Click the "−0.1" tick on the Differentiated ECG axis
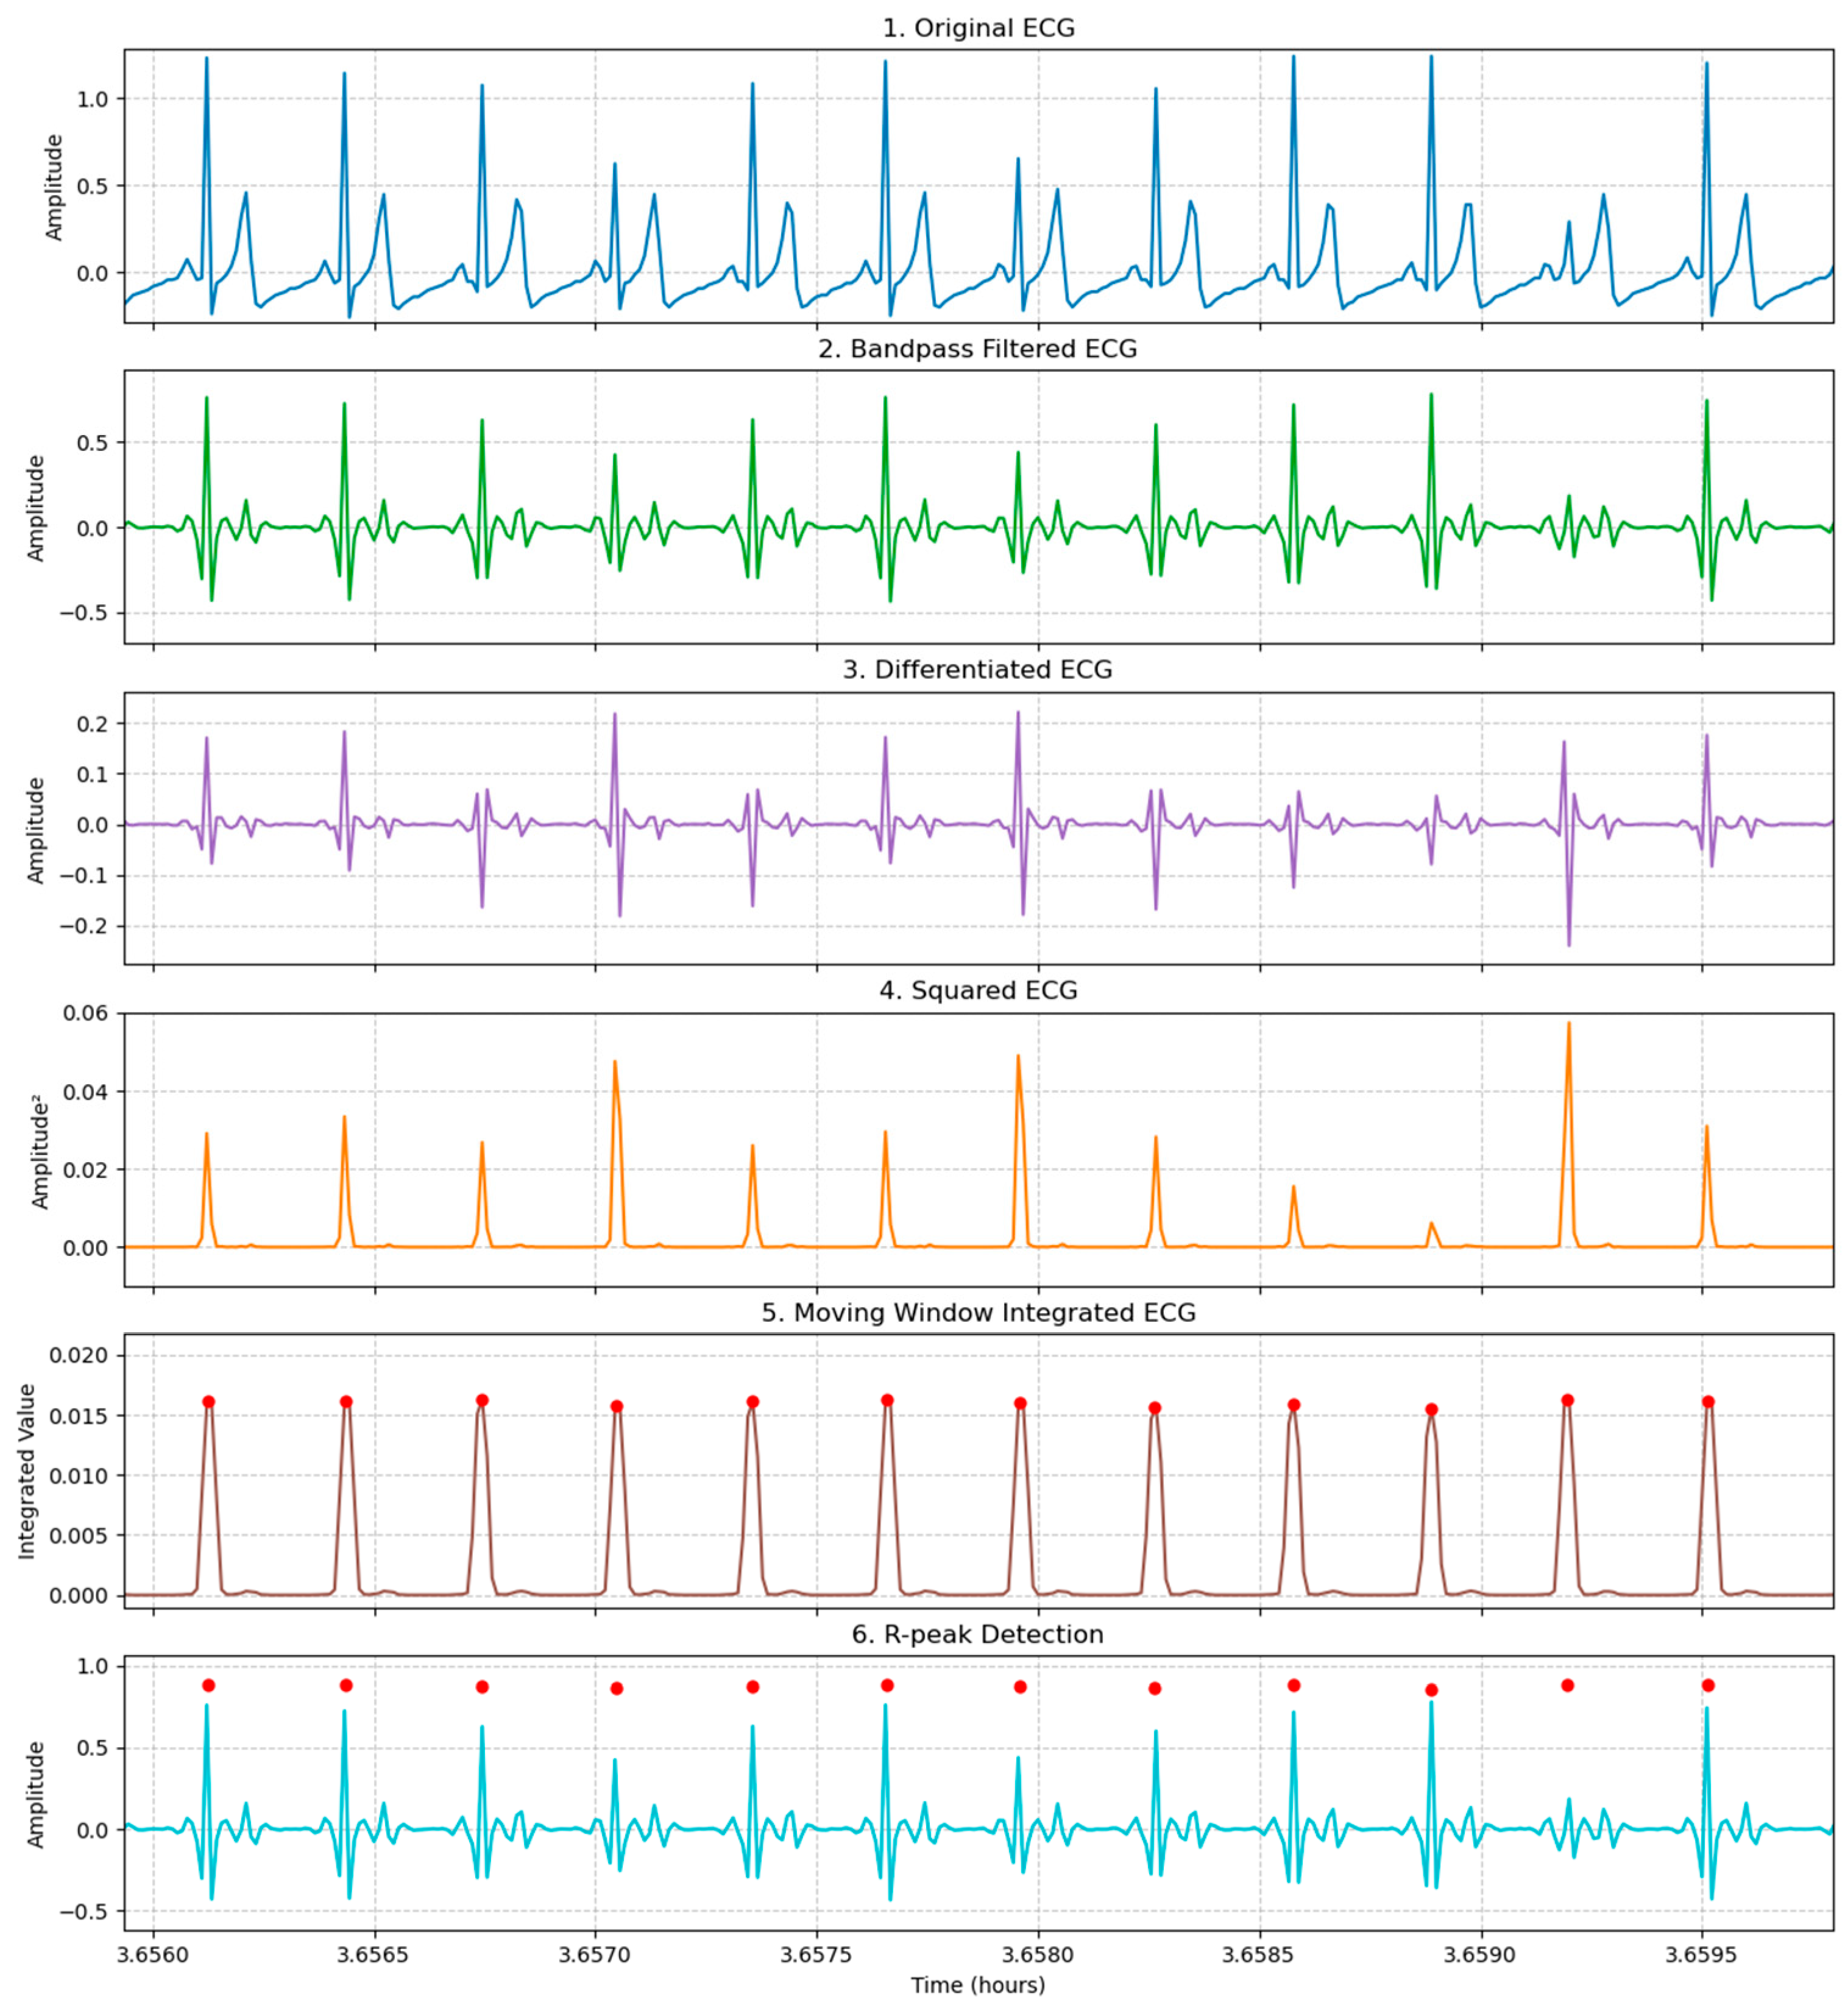The image size is (1848, 2008). coord(83,876)
